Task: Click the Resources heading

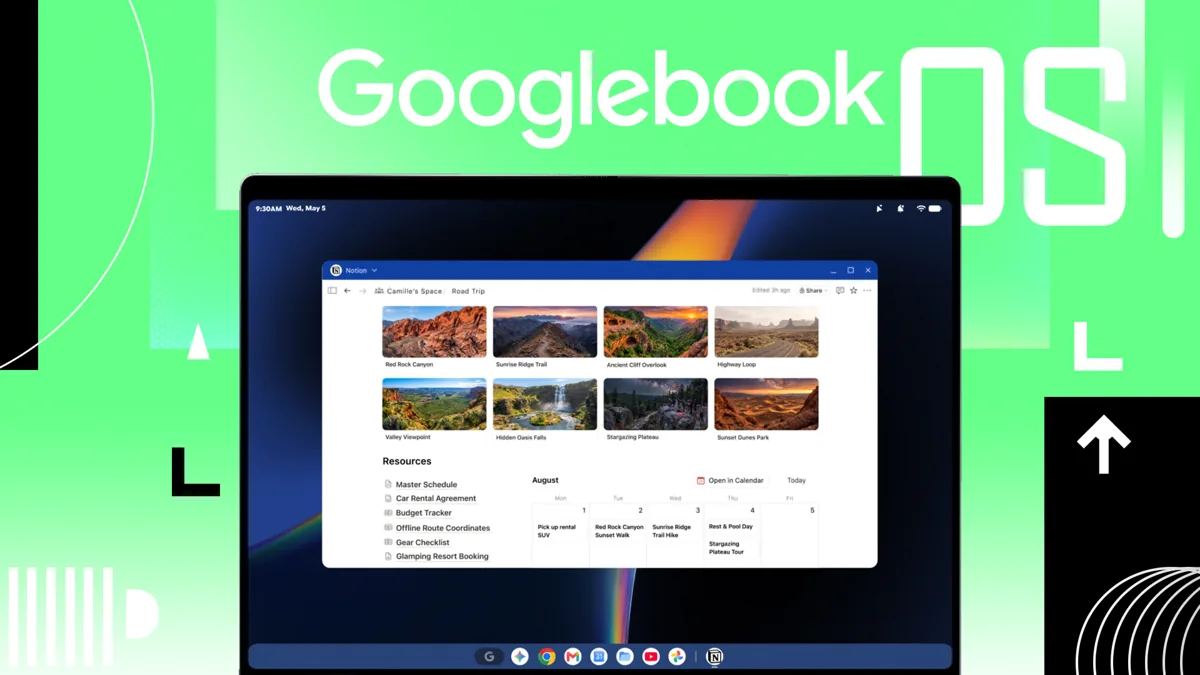Action: 407,461
